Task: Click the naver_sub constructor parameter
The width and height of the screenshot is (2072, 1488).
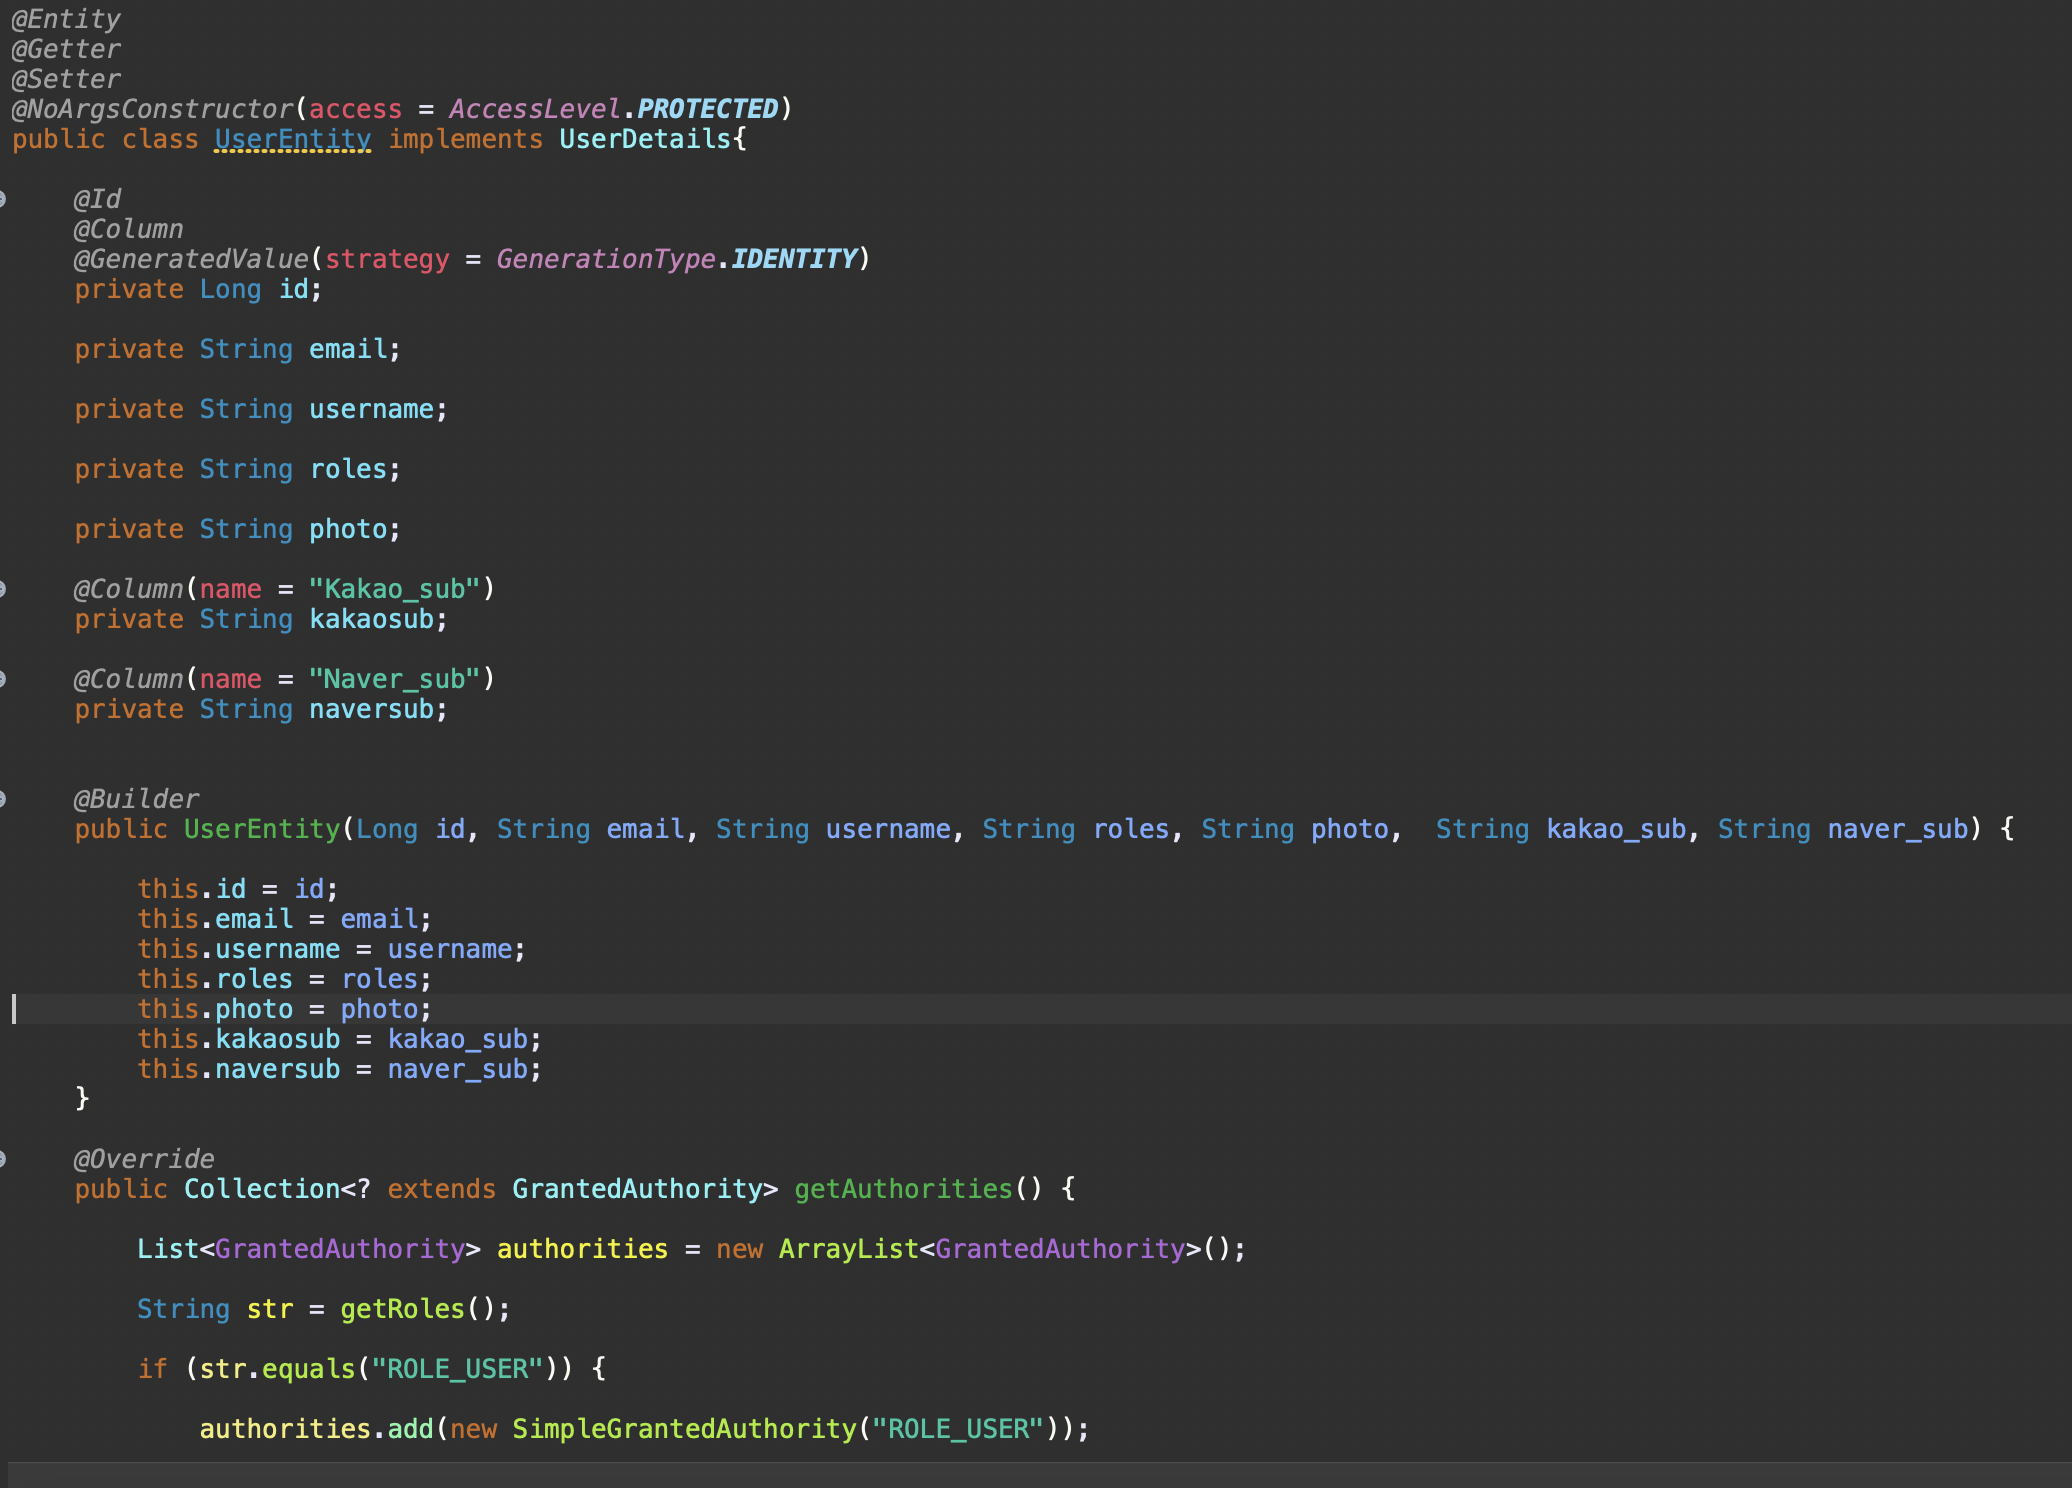Action: coord(1897,829)
